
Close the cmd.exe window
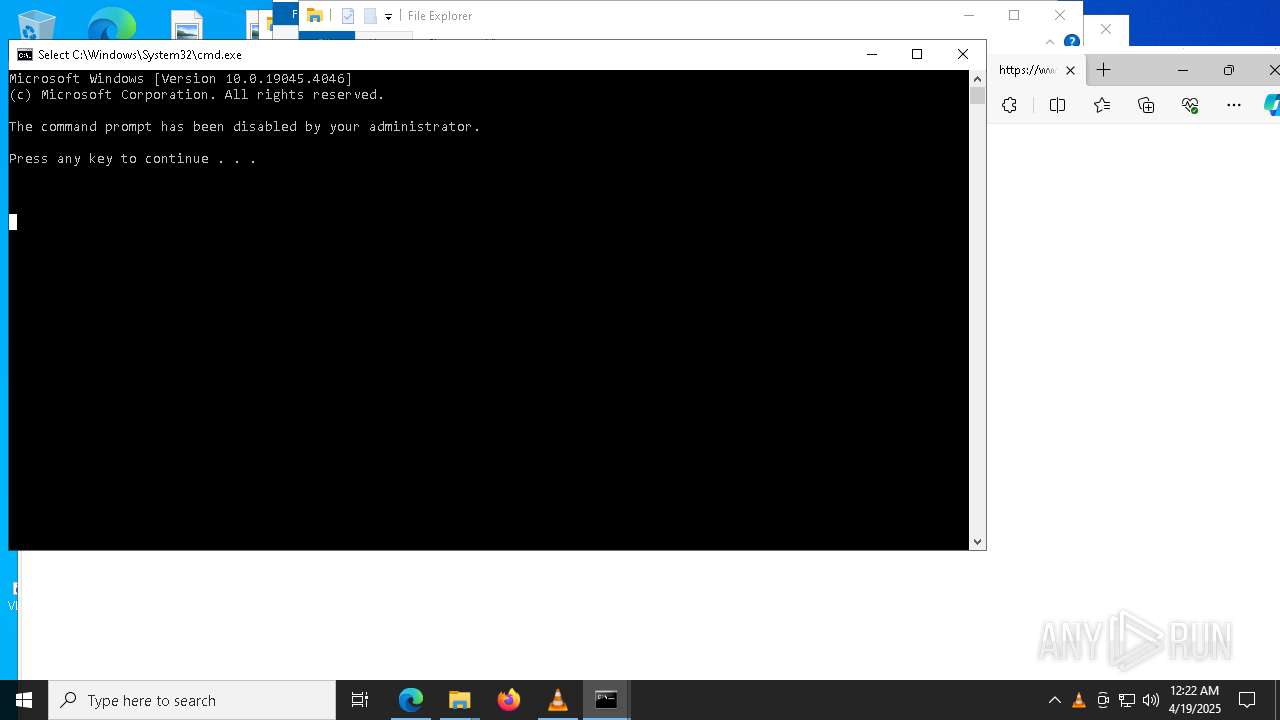(x=963, y=54)
